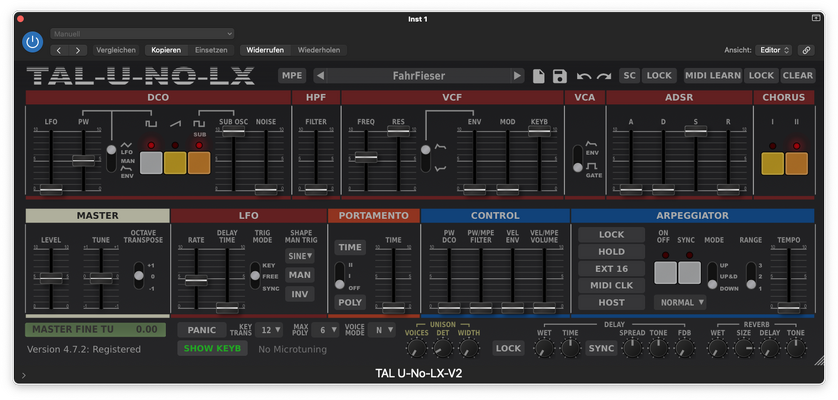Image resolution: width=838 pixels, height=400 pixels.
Task: Redo change with curved right arrow
Action: click(x=604, y=76)
